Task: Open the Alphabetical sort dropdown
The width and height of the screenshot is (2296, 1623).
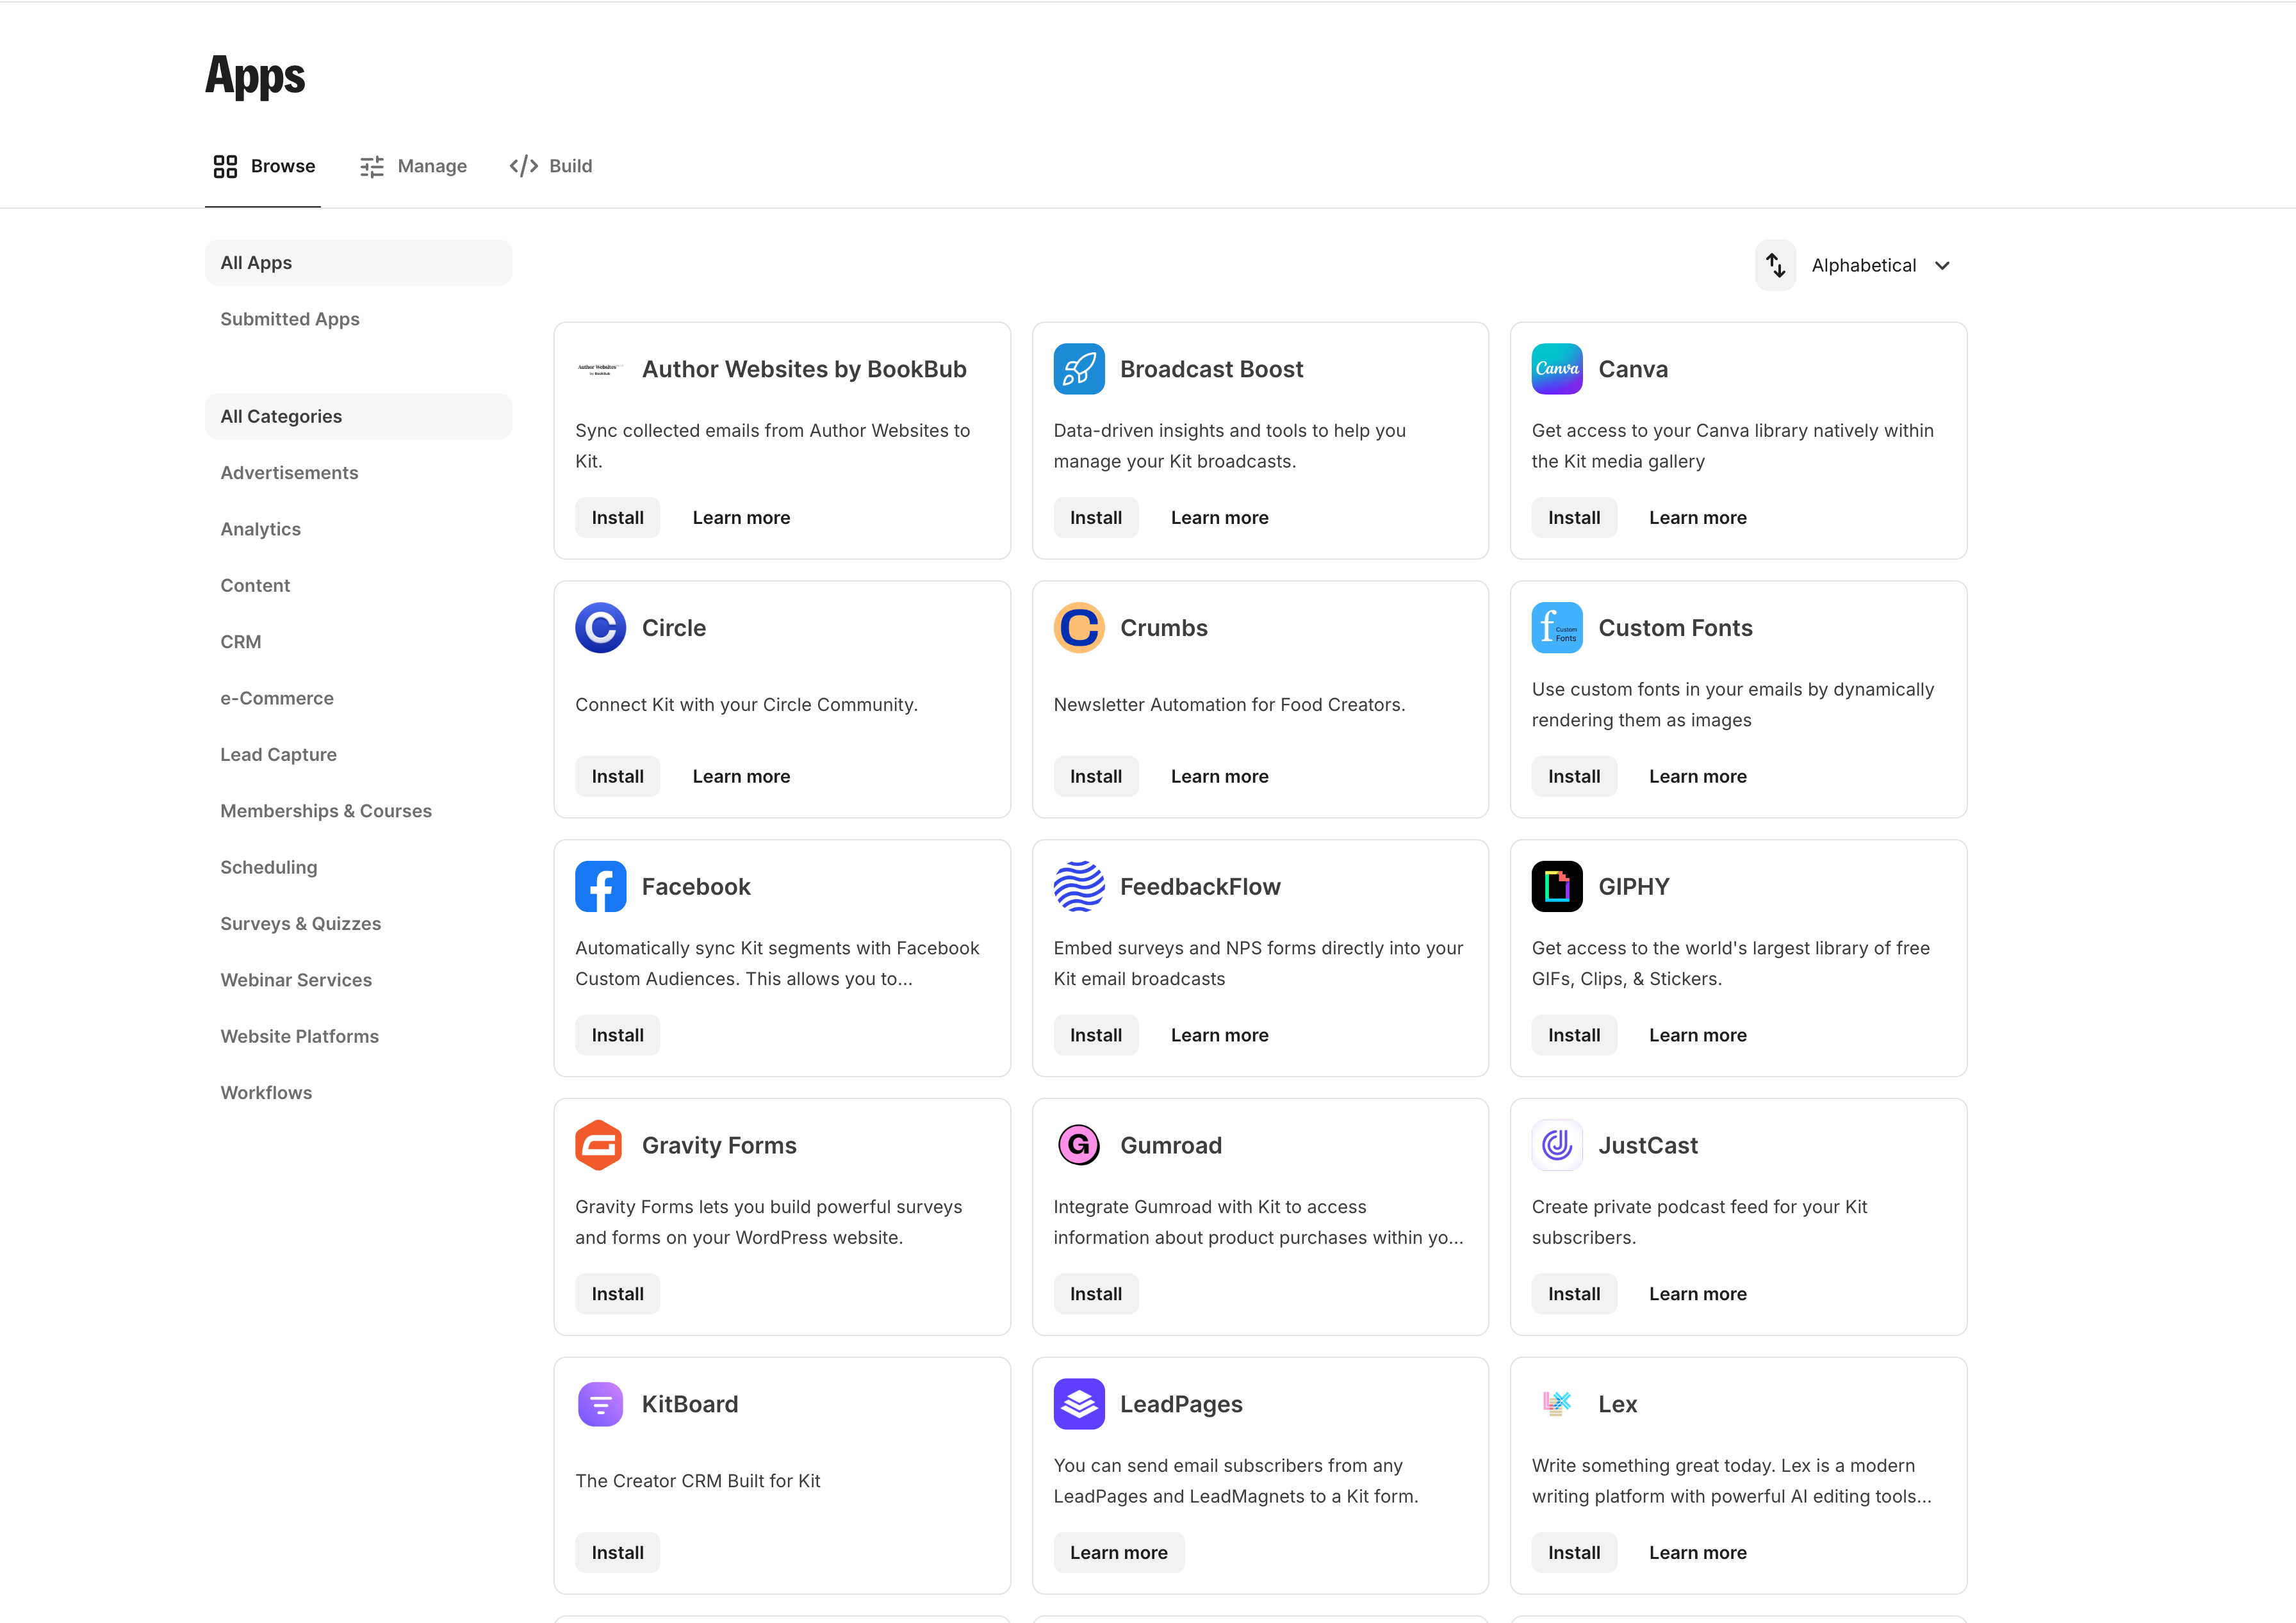Action: pos(1881,265)
